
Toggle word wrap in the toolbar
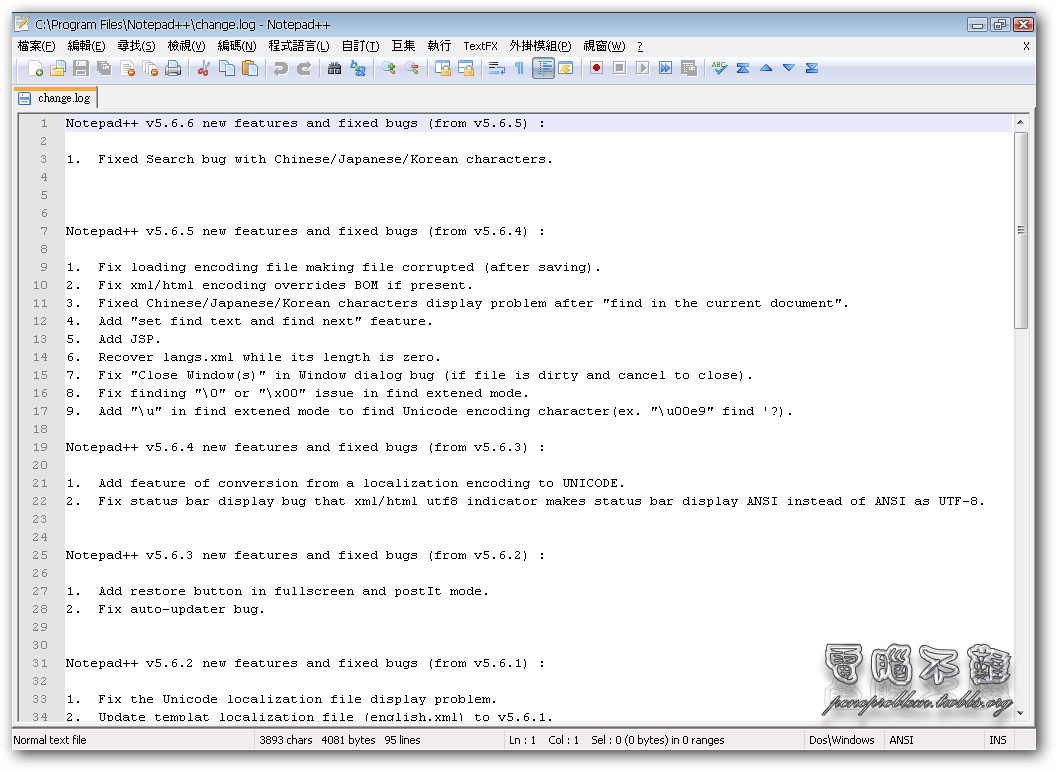pyautogui.click(x=496, y=68)
